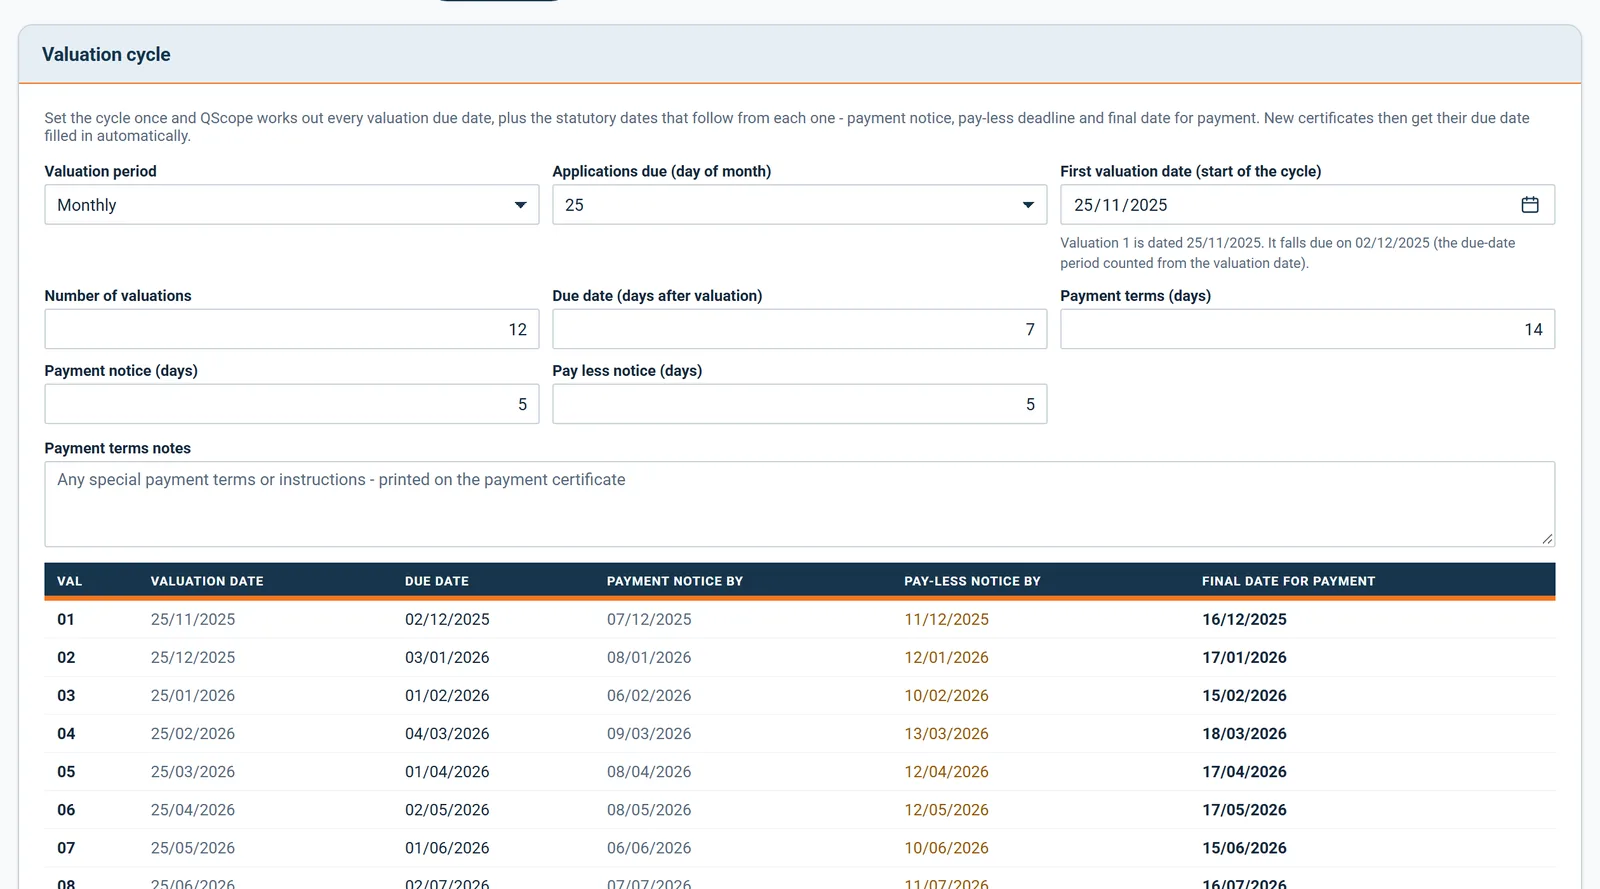The height and width of the screenshot is (889, 1600).
Task: Select valuation number 03 in the table
Action: [66, 696]
